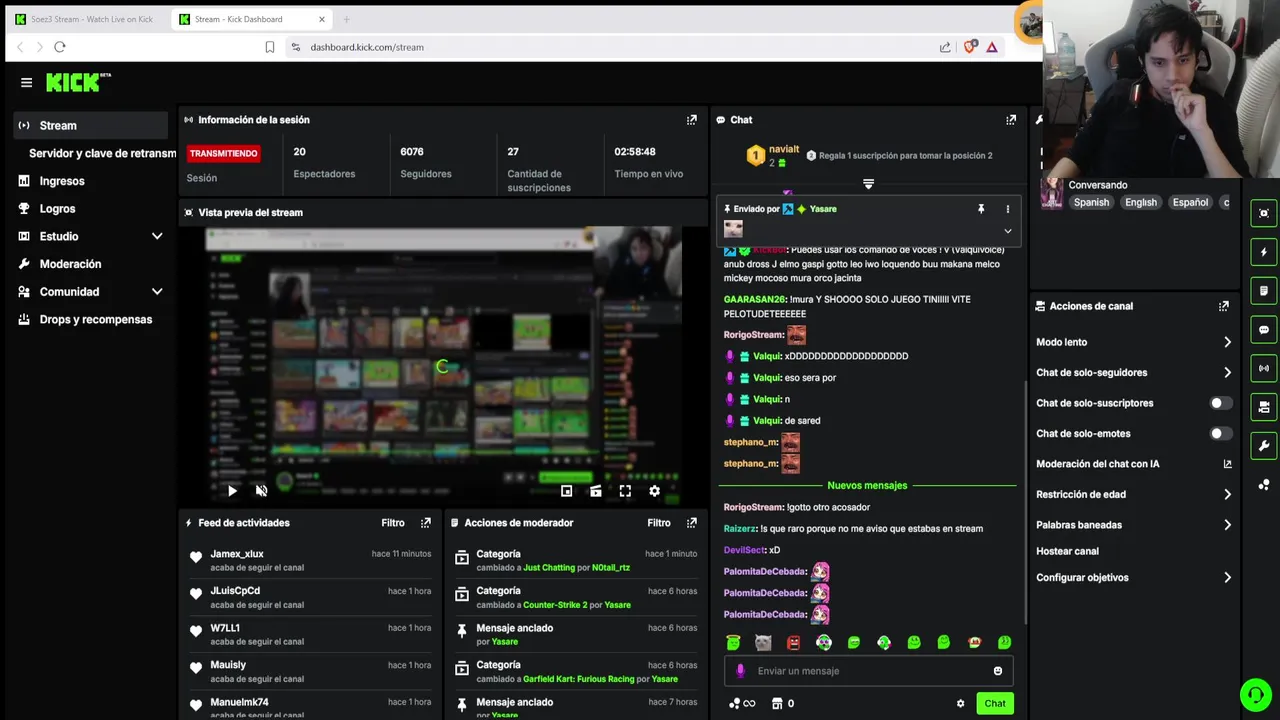1280x720 pixels.
Task: Open the hamburger menu next to Kick logo
Action: [x=27, y=83]
